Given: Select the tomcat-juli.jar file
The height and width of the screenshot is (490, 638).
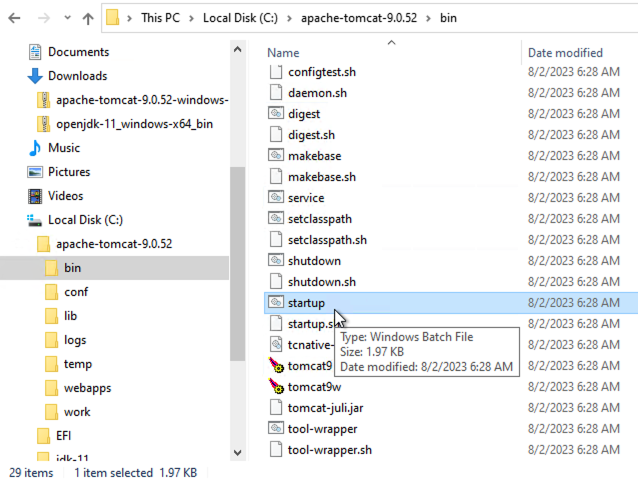Looking at the screenshot, I should click(x=326, y=408).
